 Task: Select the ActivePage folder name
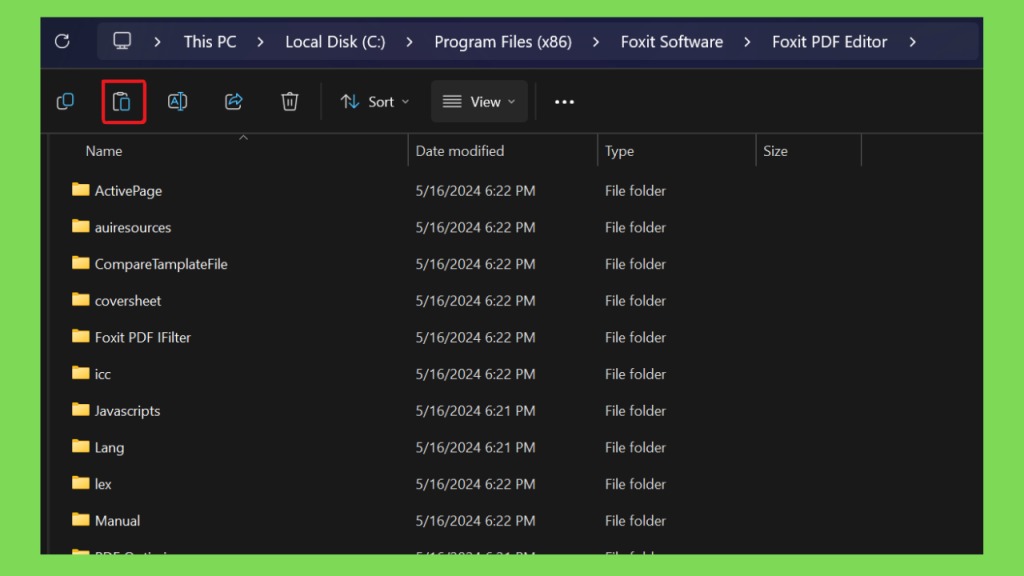point(128,191)
